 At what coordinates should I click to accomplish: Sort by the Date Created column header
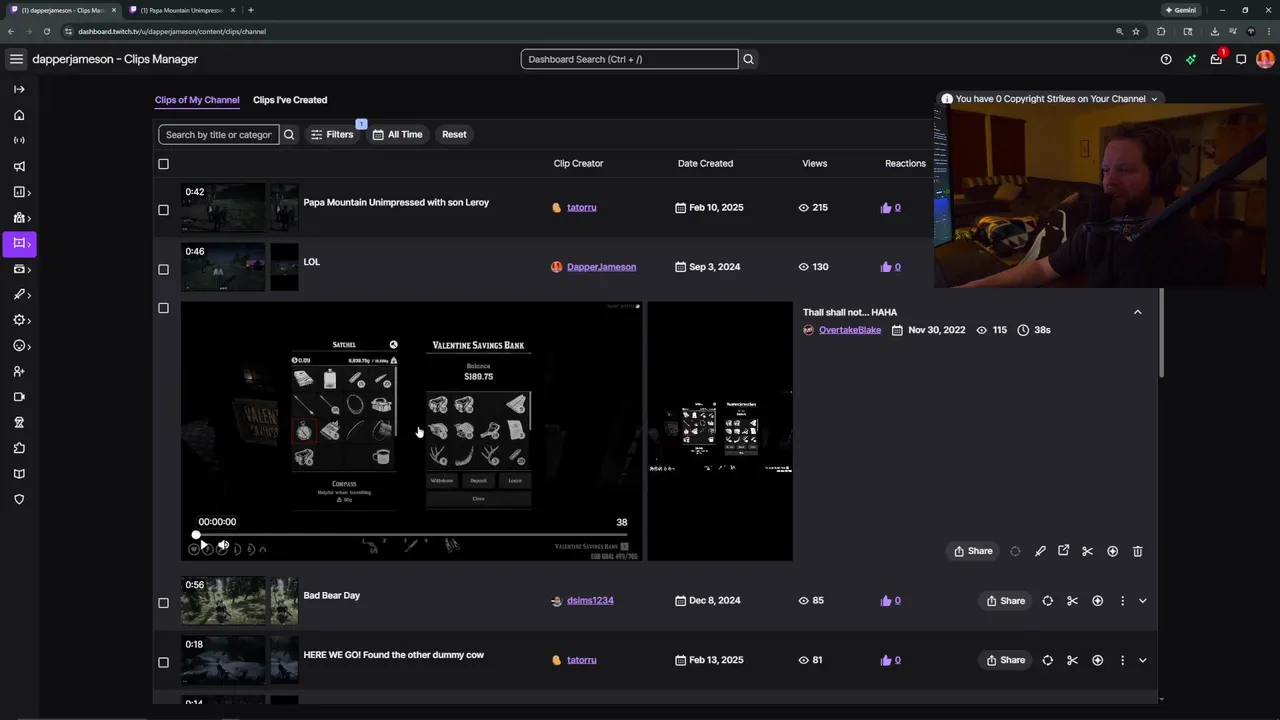click(x=705, y=163)
